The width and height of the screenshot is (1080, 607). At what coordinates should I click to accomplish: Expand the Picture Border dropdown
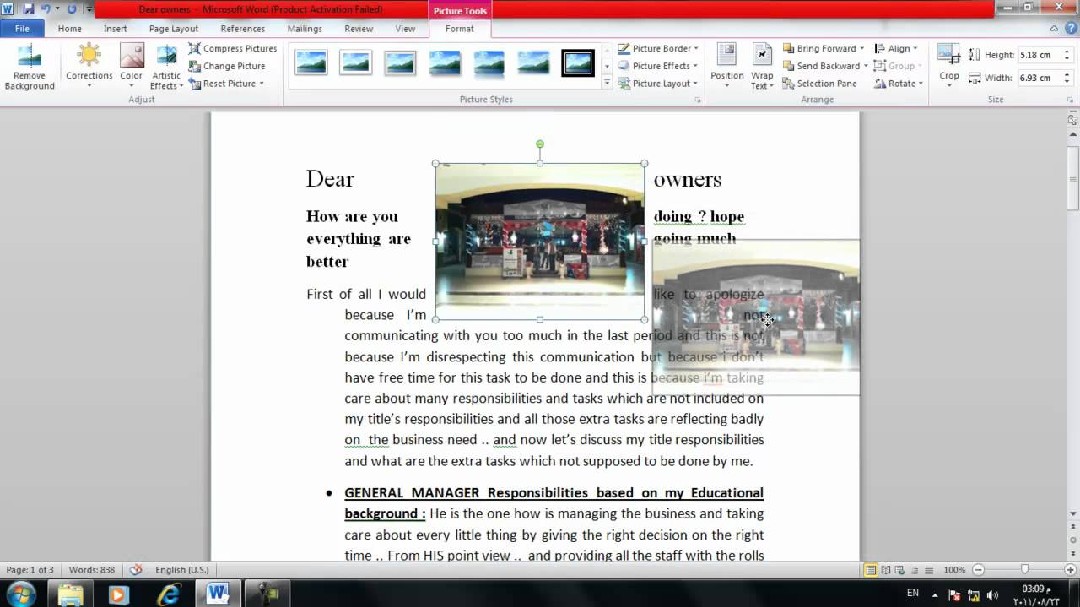[659, 48]
